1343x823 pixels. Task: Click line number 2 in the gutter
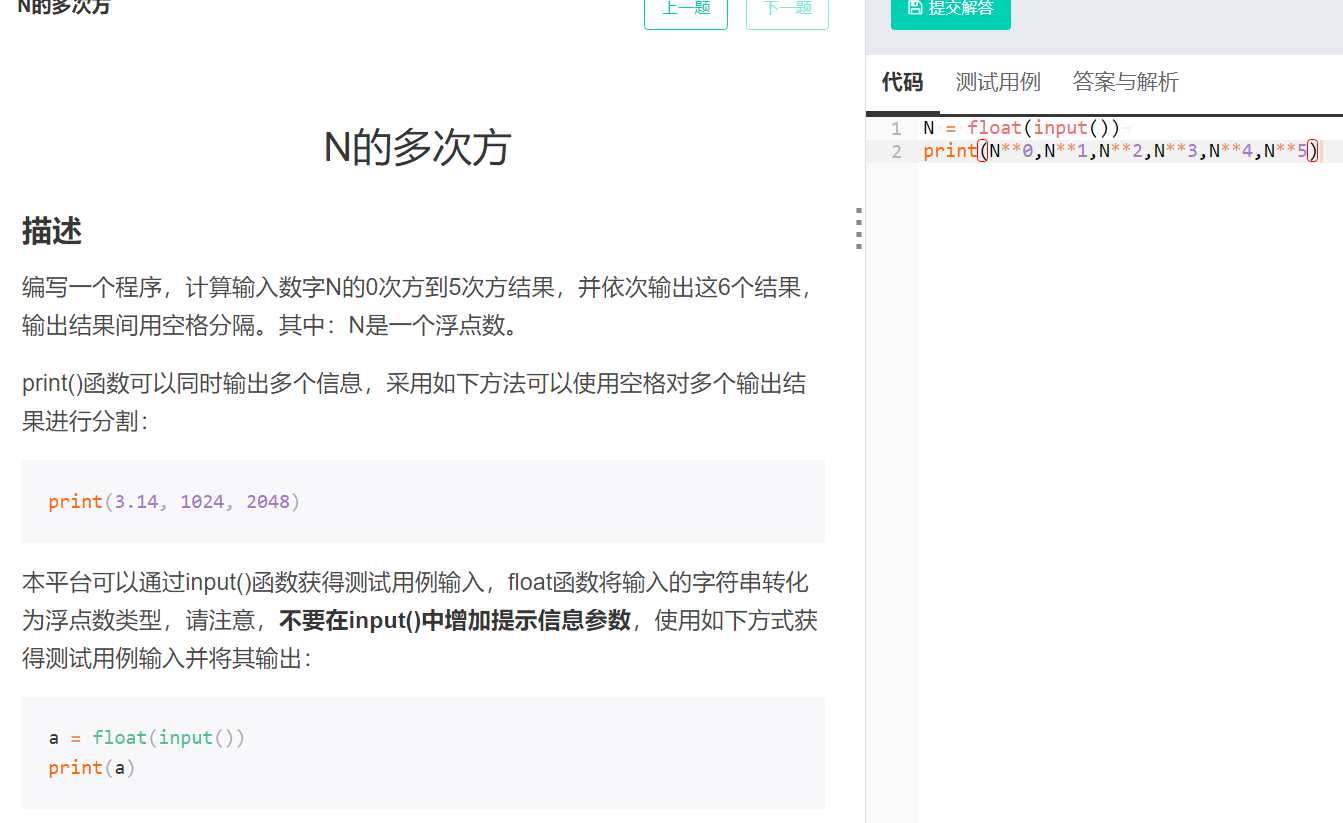pyautogui.click(x=896, y=151)
